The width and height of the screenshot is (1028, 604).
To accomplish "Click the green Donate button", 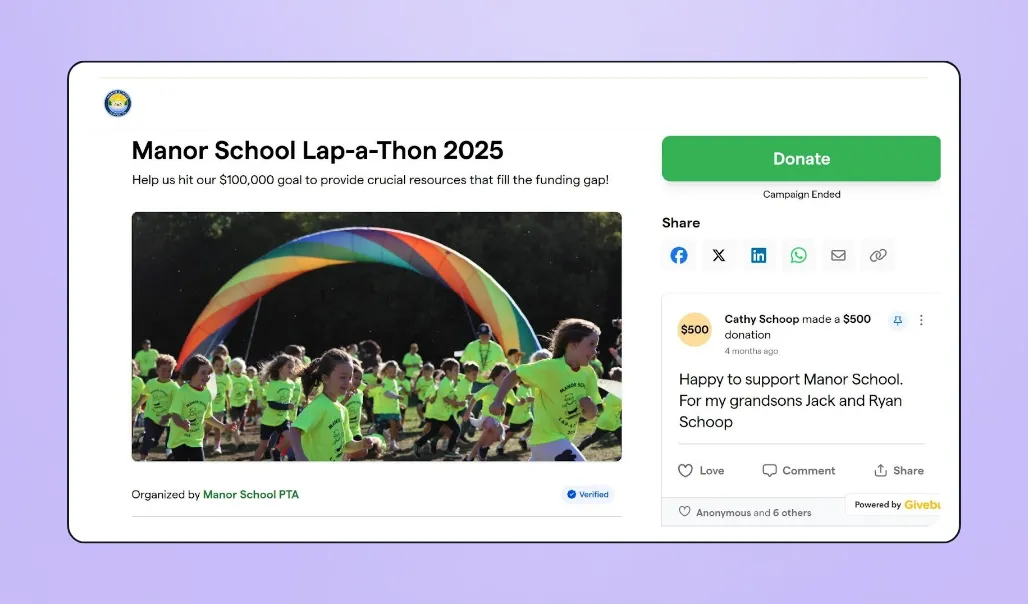I will point(801,159).
